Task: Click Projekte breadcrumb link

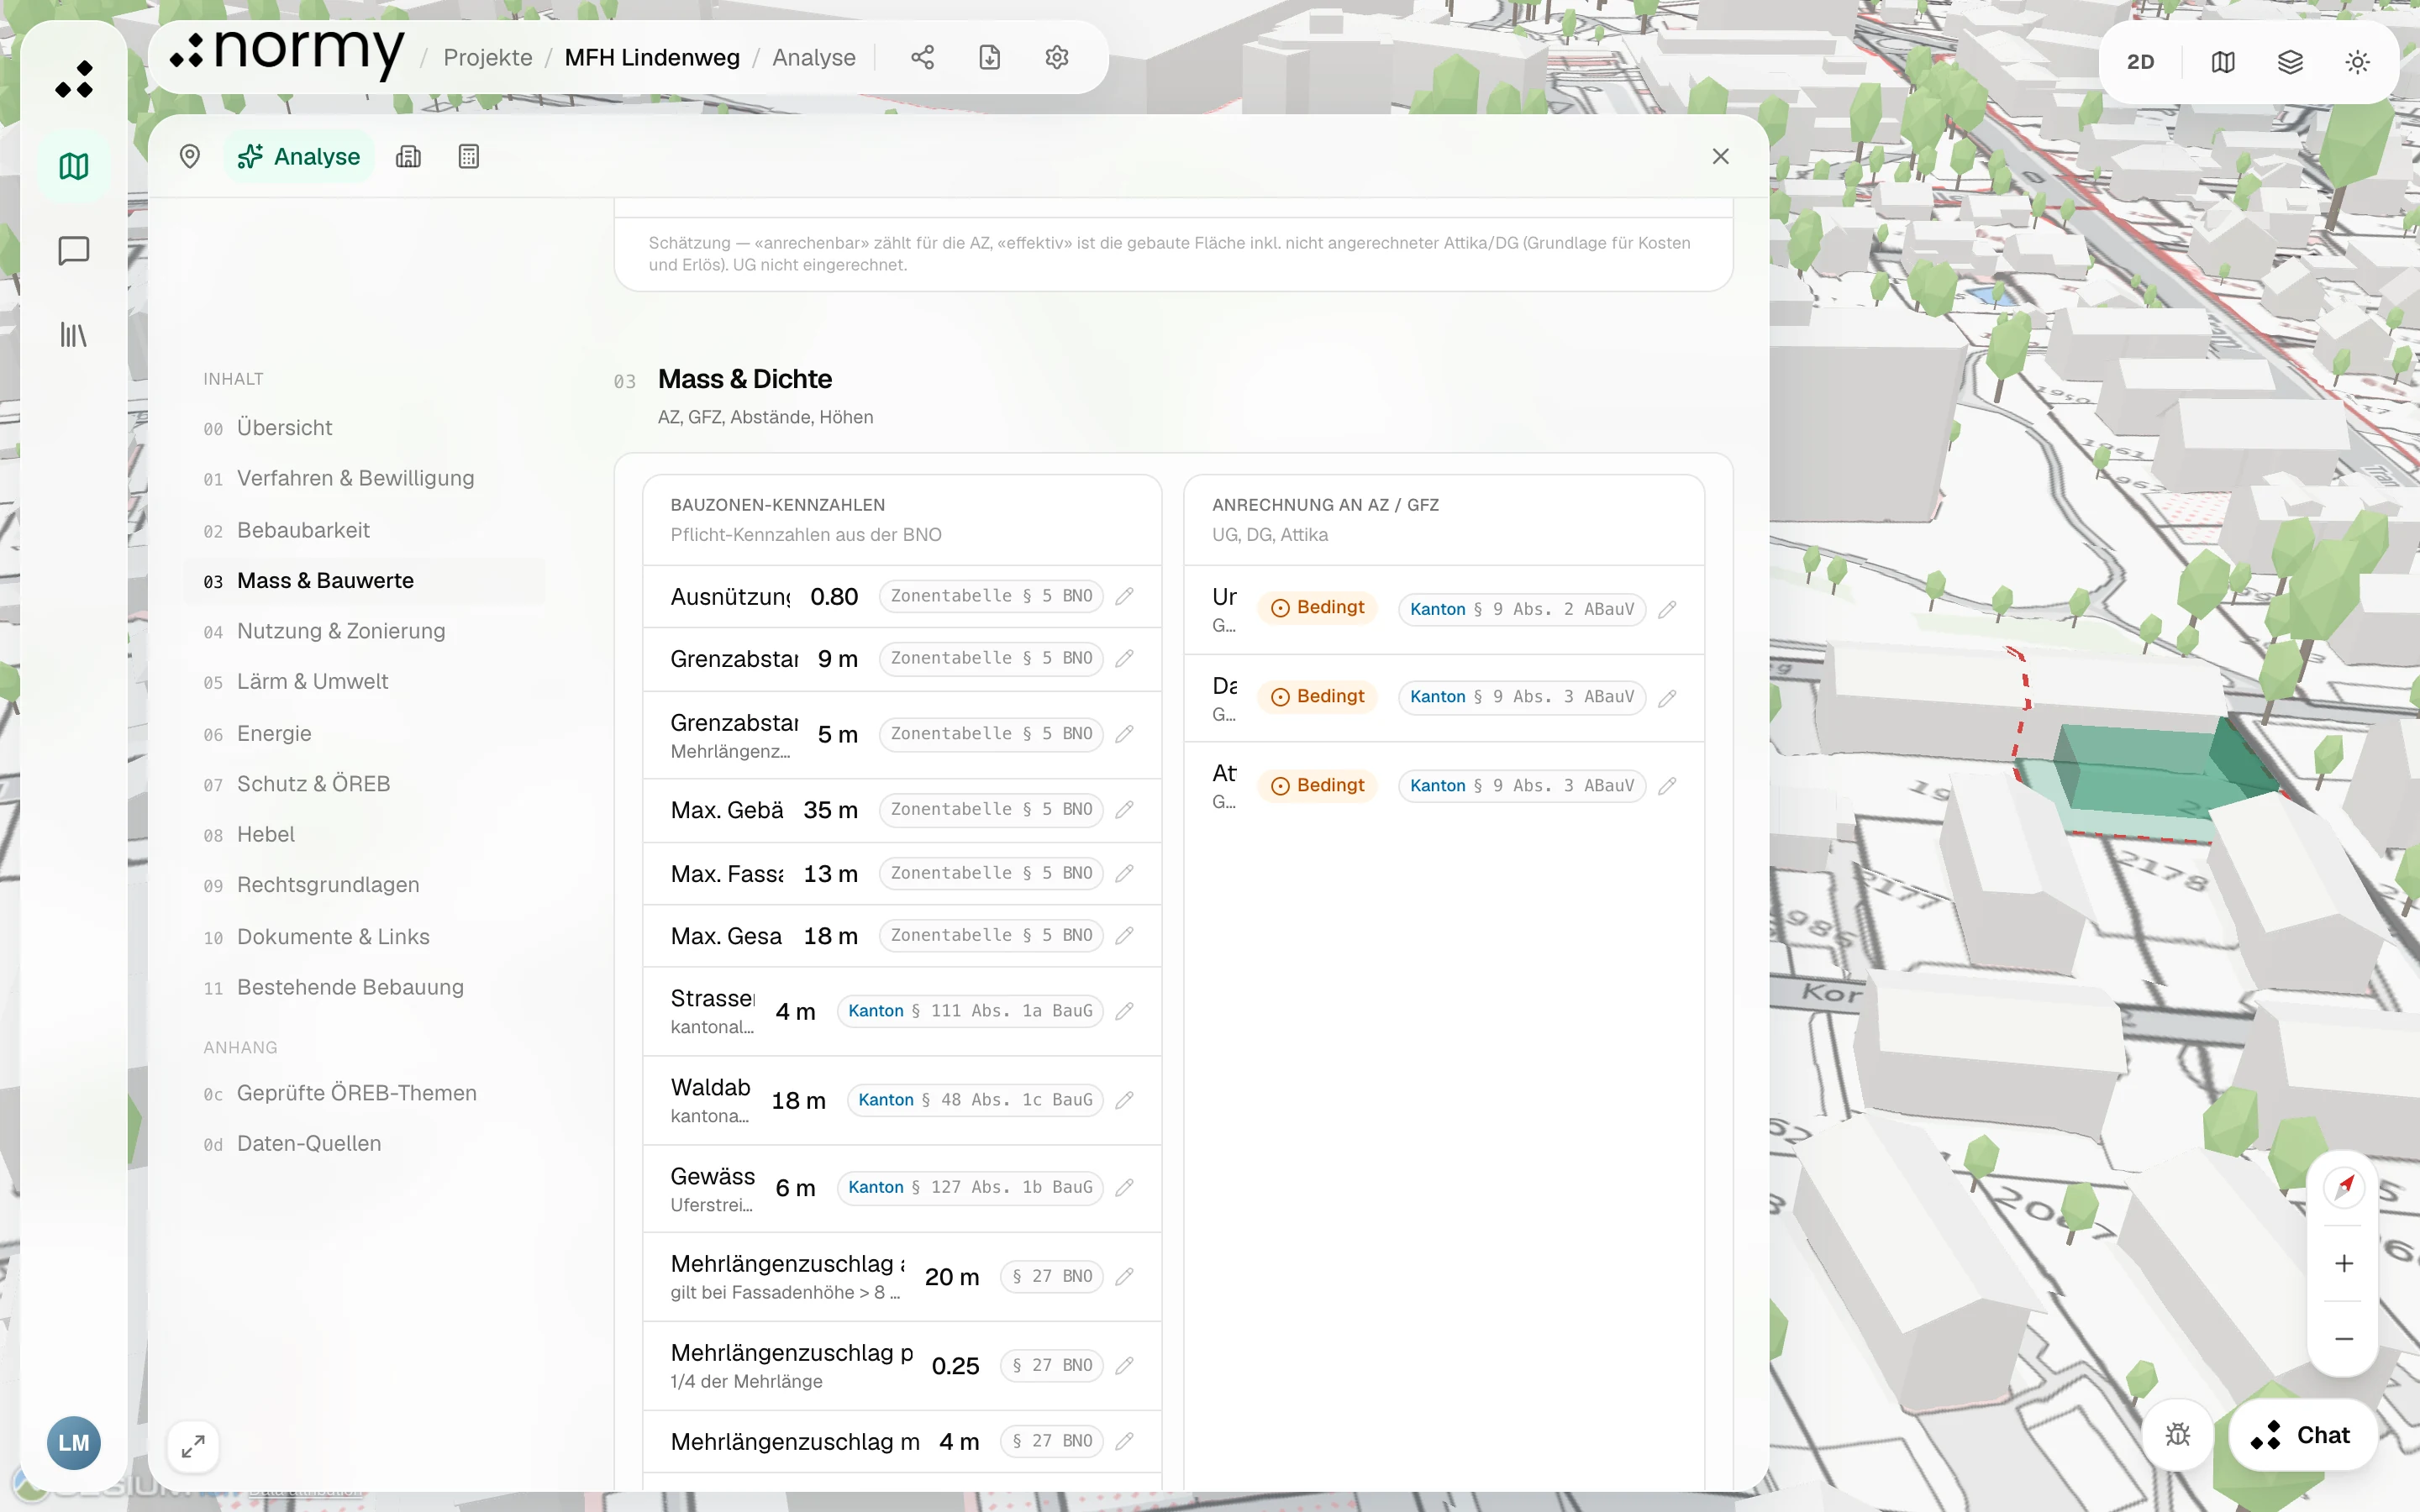Action: 488,58
